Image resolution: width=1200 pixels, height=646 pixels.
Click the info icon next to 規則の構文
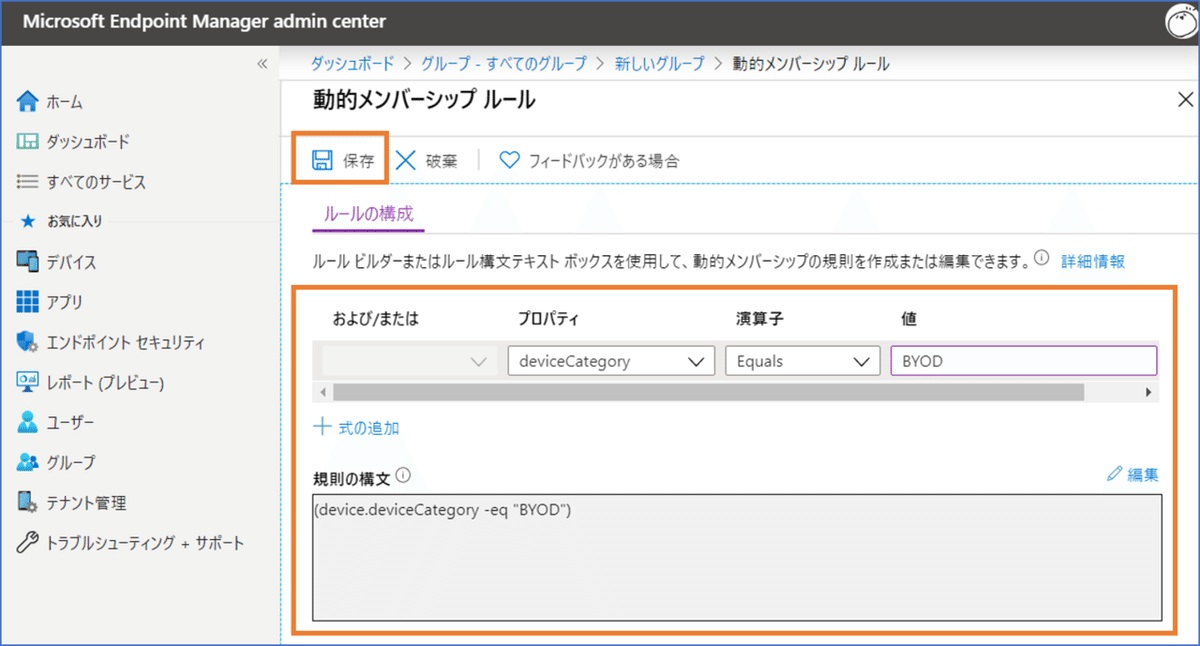click(404, 475)
